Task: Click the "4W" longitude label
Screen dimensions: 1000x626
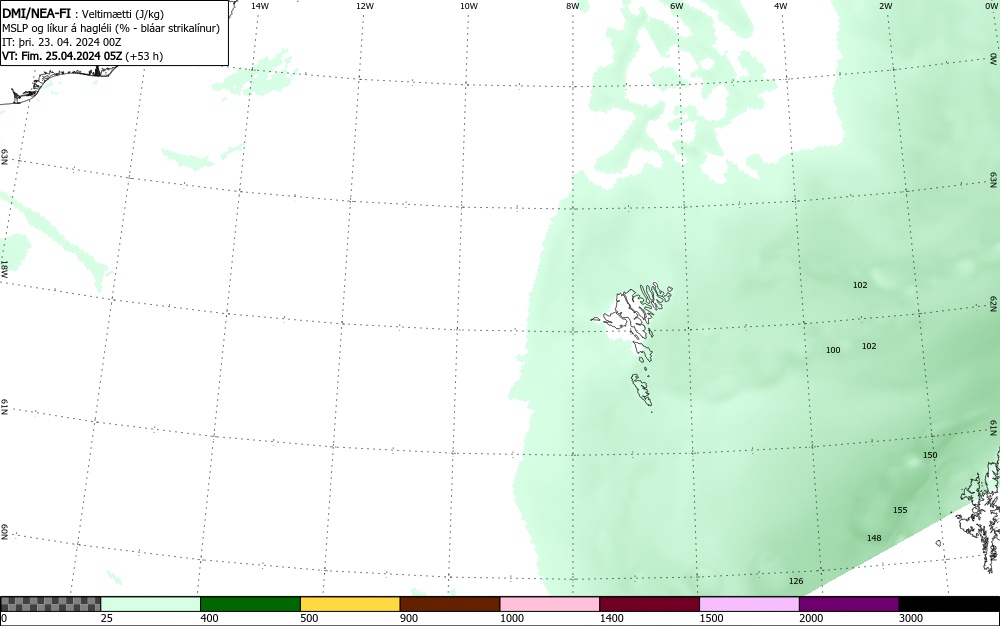Action: point(781,6)
